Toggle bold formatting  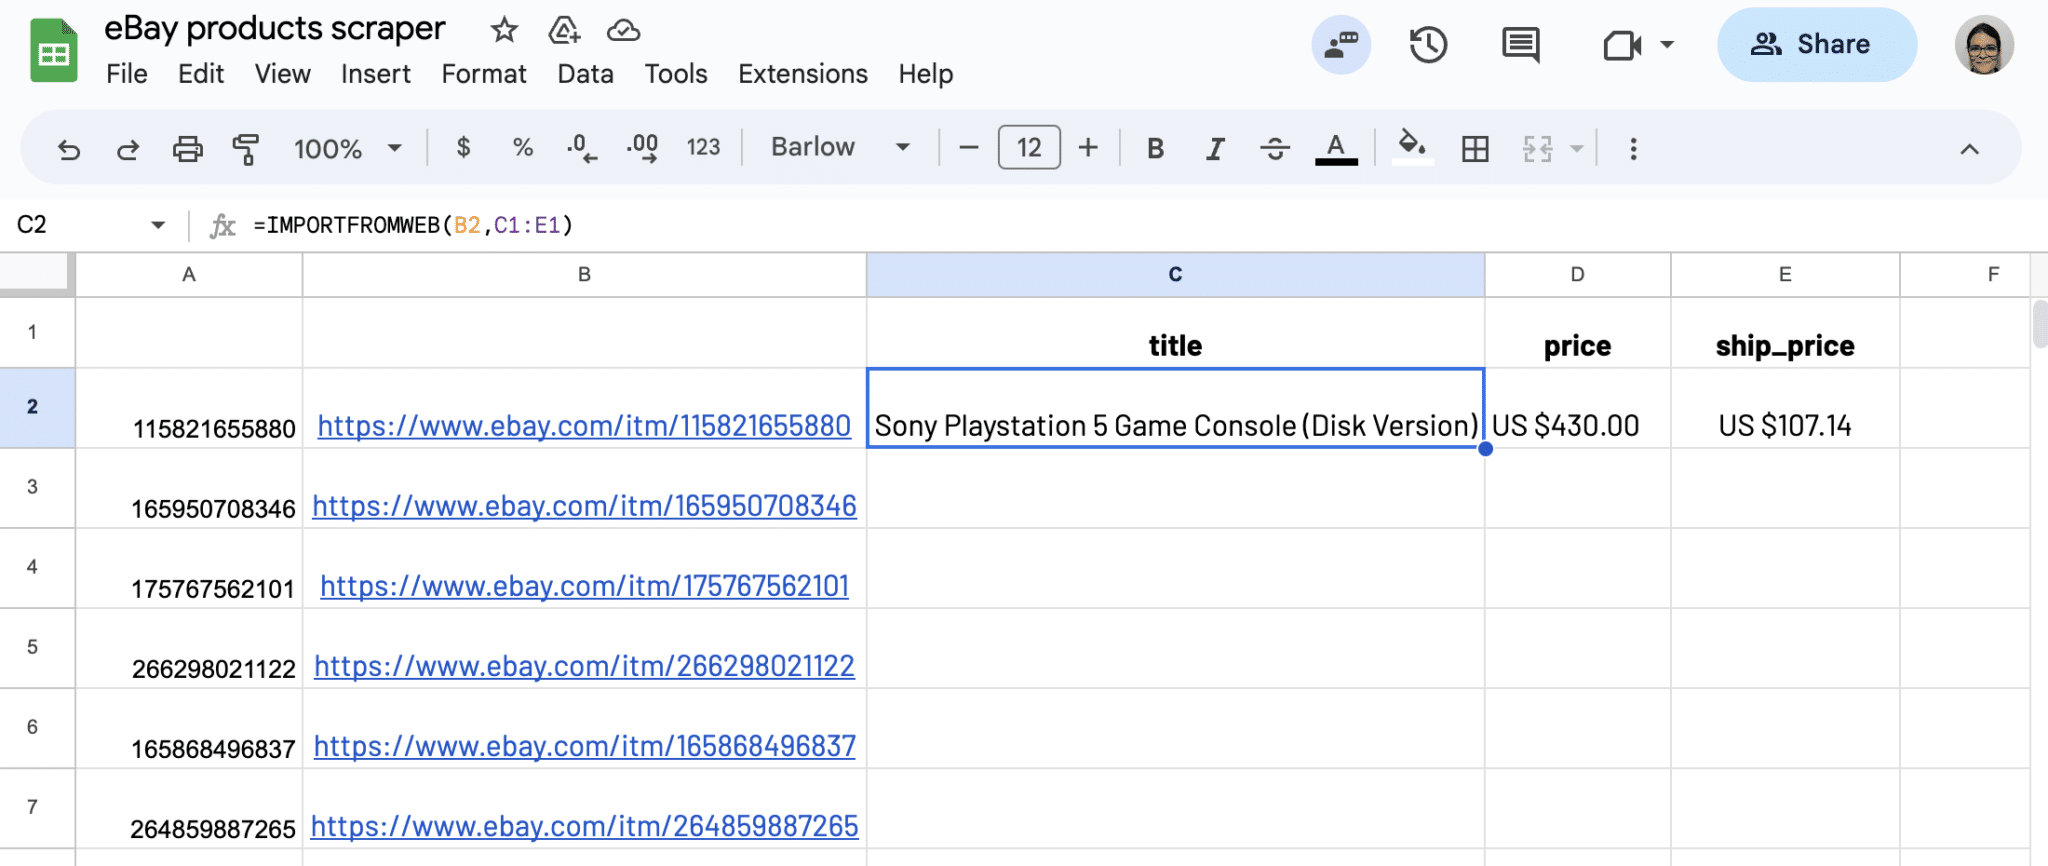pyautogui.click(x=1155, y=149)
